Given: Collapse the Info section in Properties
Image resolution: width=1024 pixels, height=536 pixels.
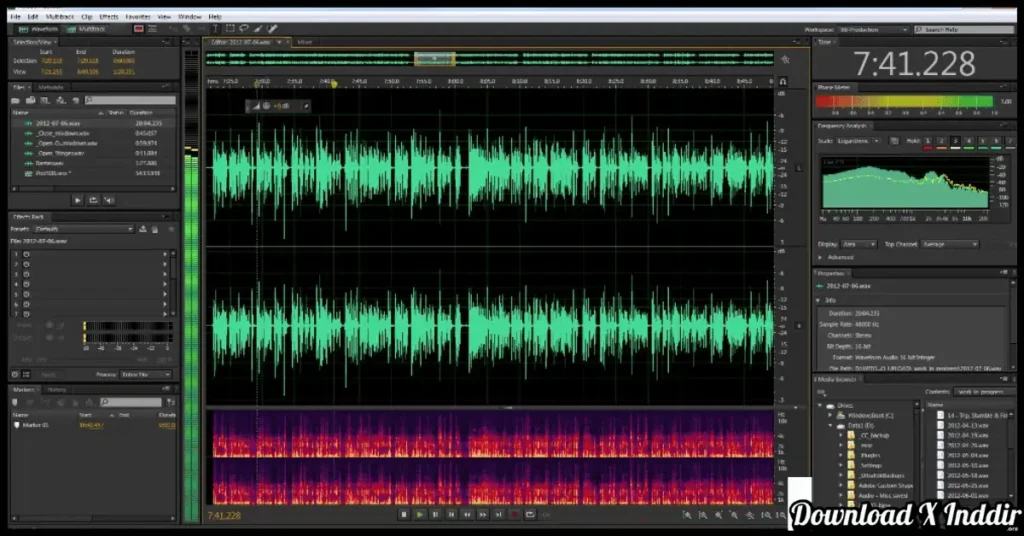Looking at the screenshot, I should tap(818, 300).
